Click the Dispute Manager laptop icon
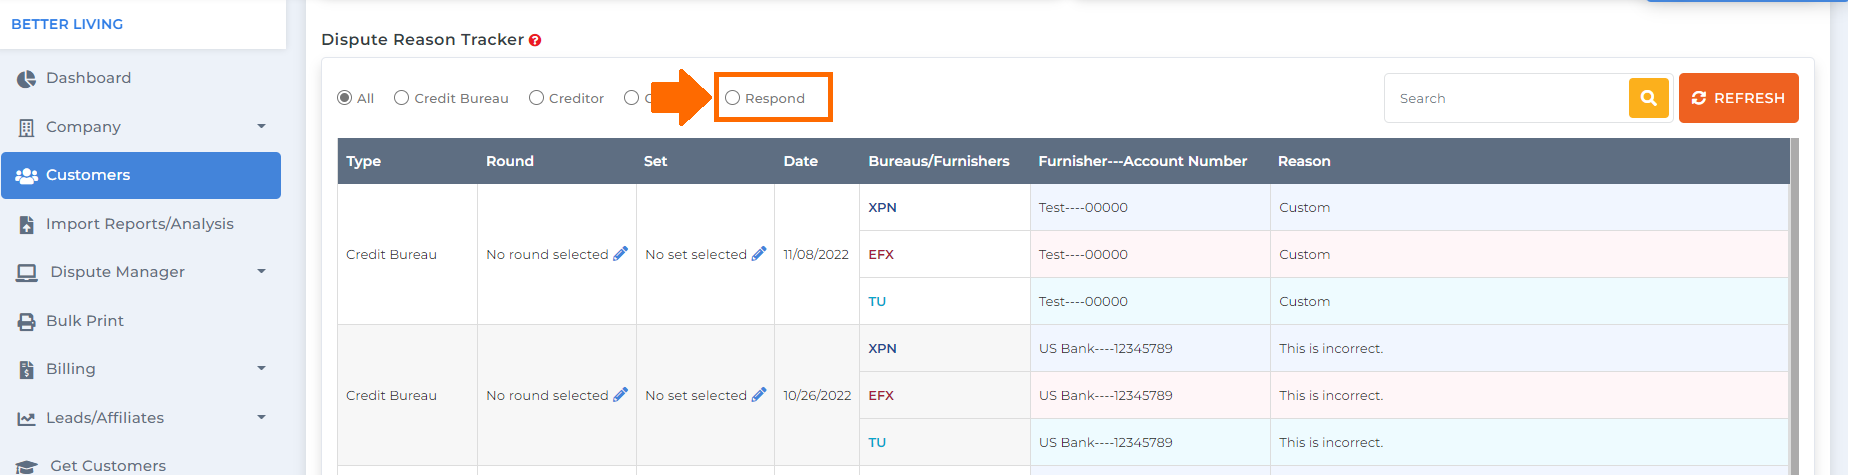Image resolution: width=1862 pixels, height=475 pixels. coord(27,273)
